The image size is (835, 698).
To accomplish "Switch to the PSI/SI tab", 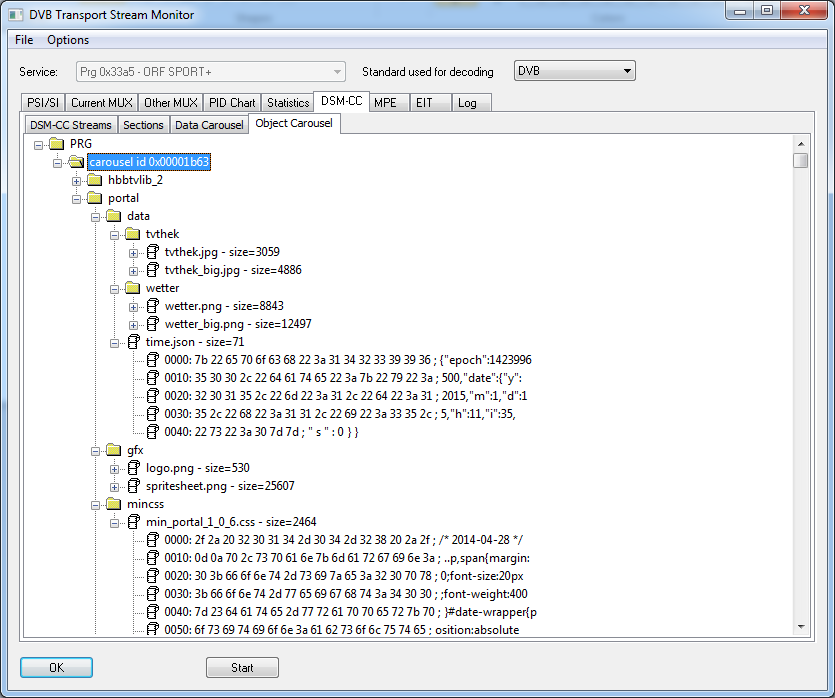I will (x=43, y=103).
